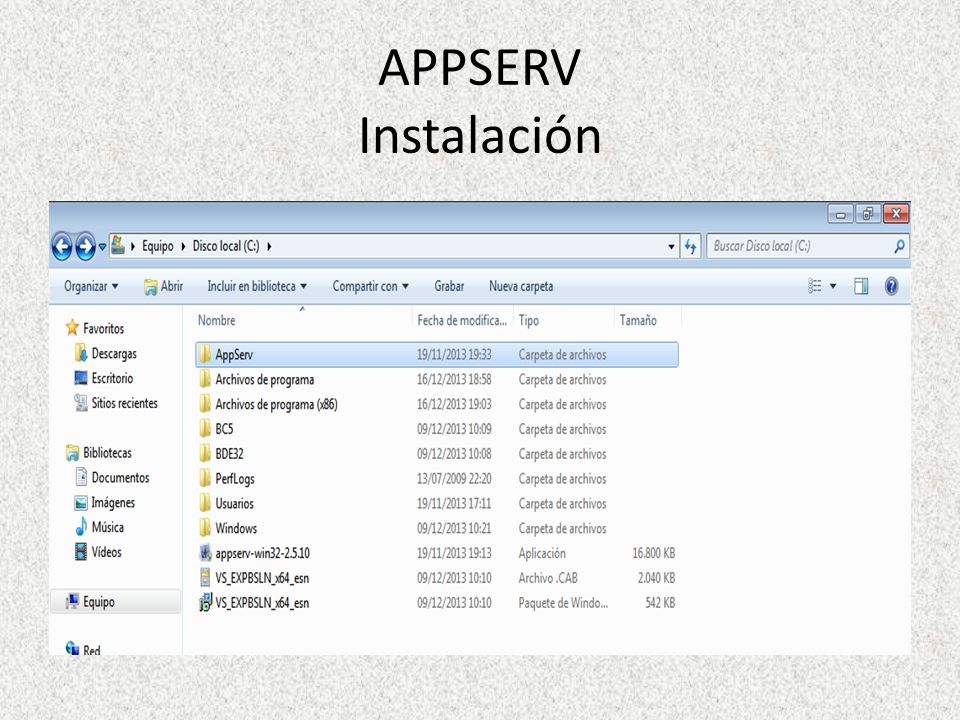
Task: Click the AppServ date 19/11/2013 19:33
Action: tap(454, 354)
